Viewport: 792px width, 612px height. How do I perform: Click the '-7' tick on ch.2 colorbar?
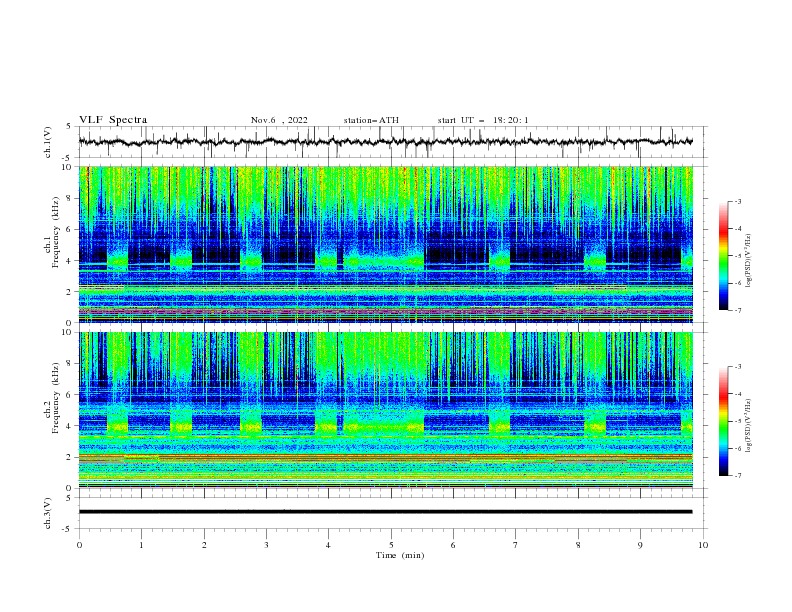point(737,476)
